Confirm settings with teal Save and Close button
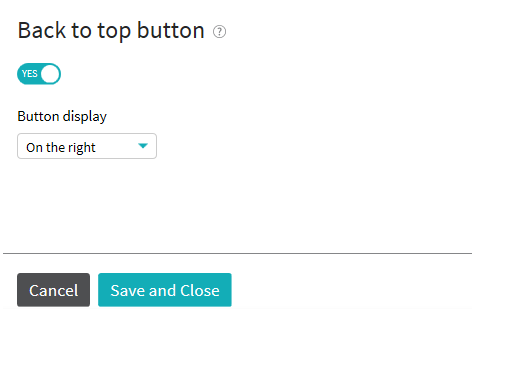This screenshot has height=373, width=521. 165,290
